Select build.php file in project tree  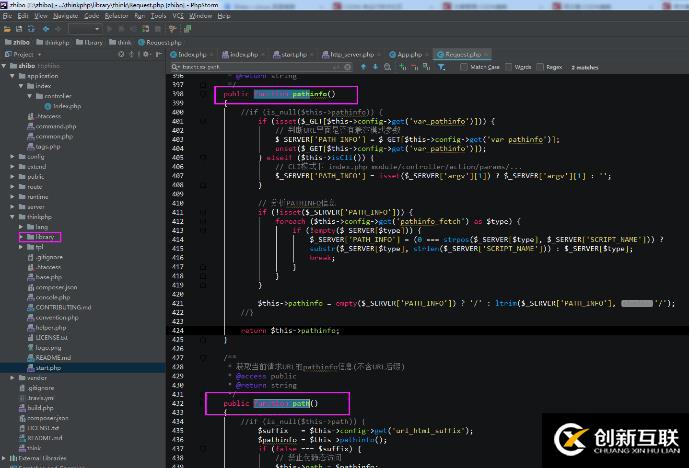pyautogui.click(x=36, y=408)
